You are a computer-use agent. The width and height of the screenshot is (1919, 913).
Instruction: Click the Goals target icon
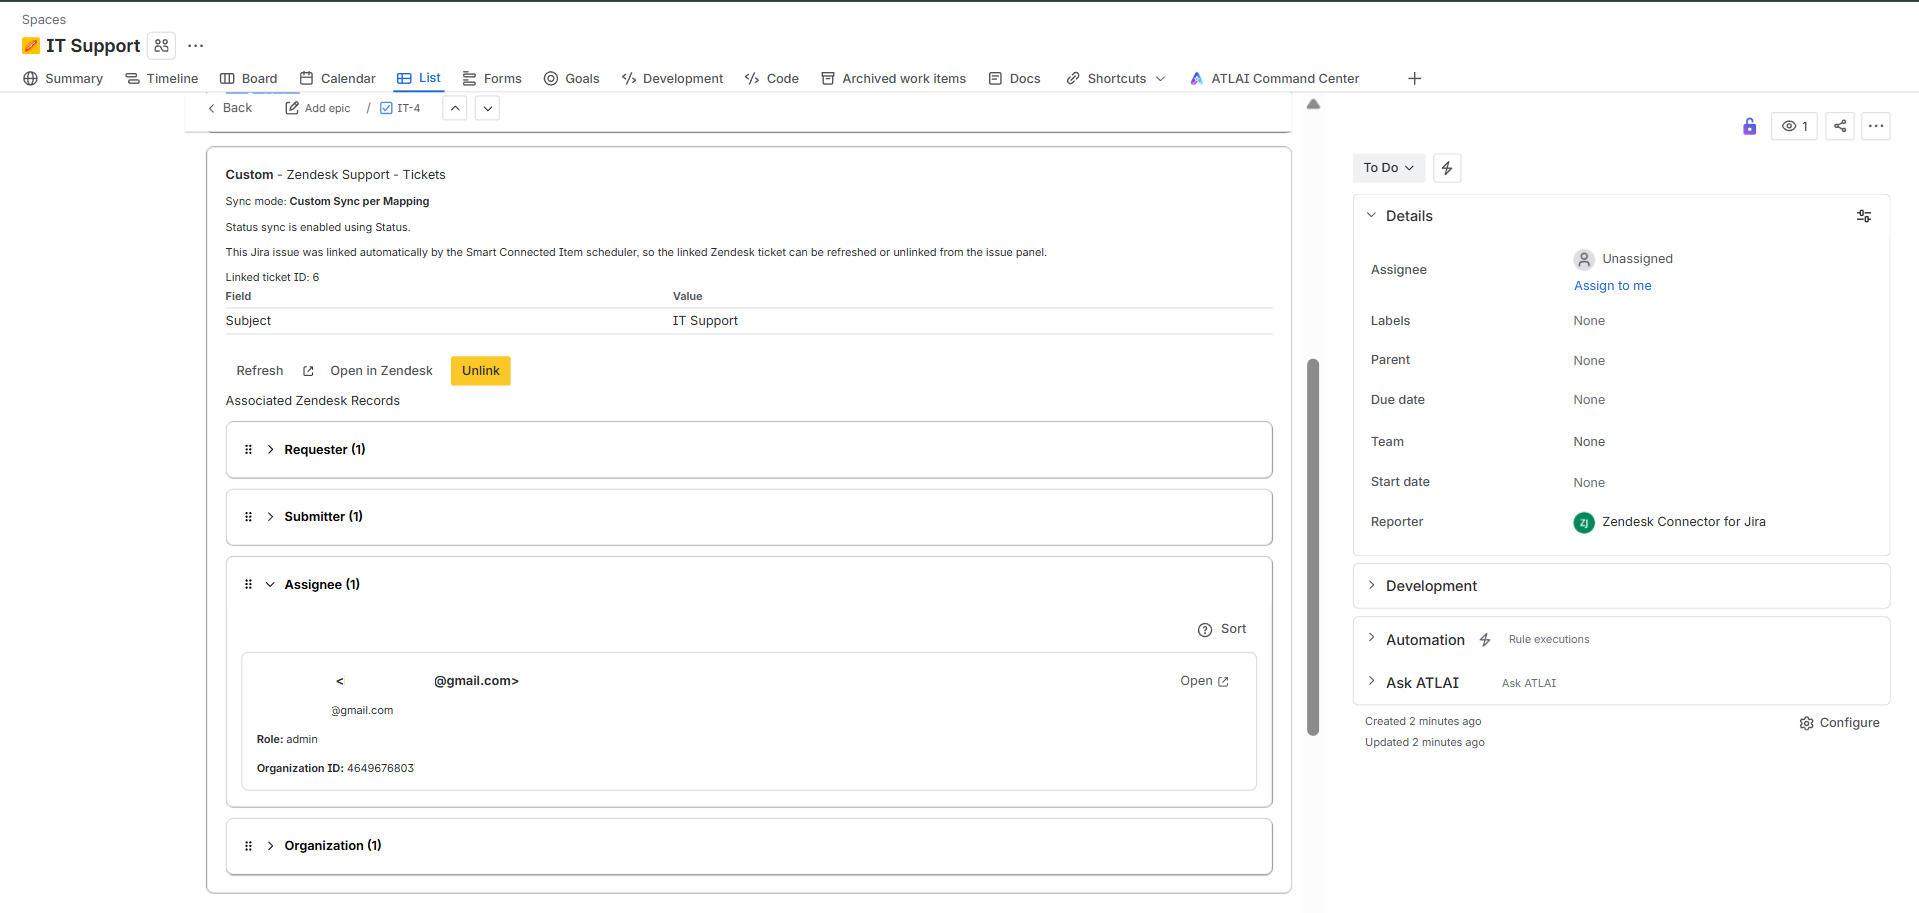[551, 79]
